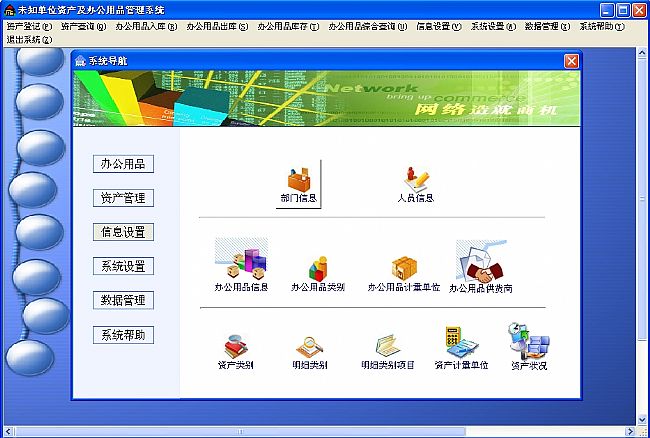Select the 办公用品 navigation button
This screenshot has height=438, width=650.
[123, 164]
